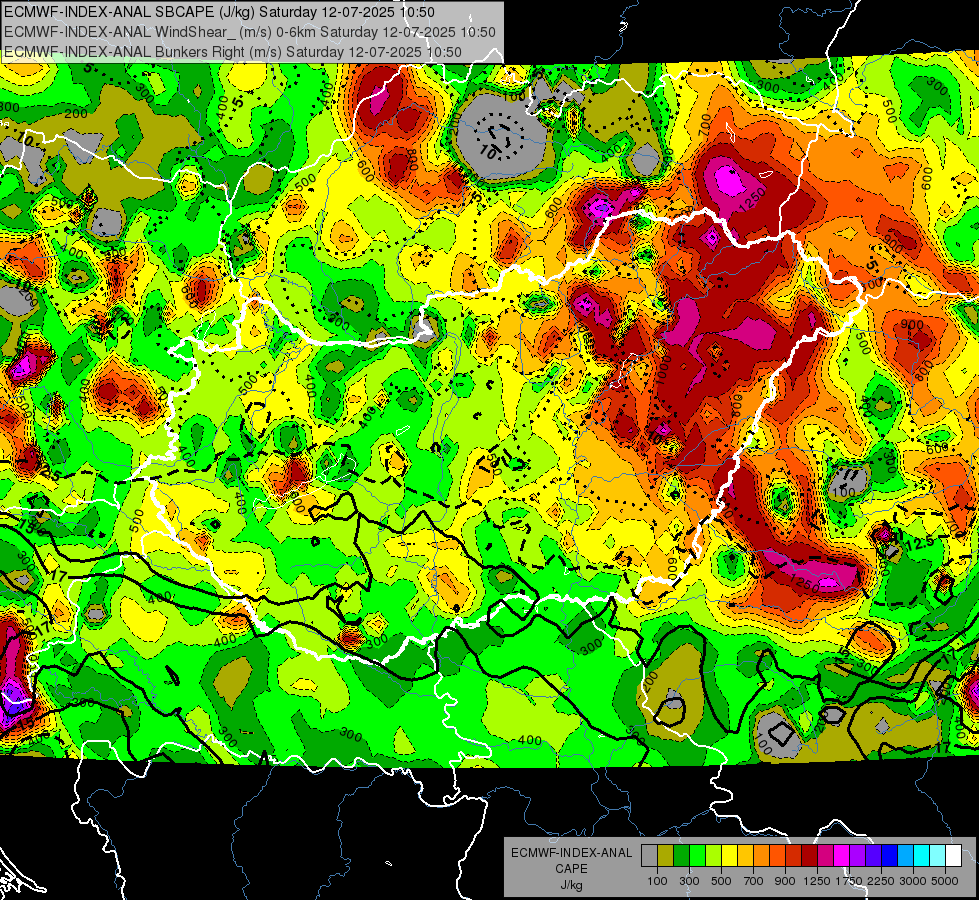Select the pure blue legend swatch

click(x=890, y=856)
